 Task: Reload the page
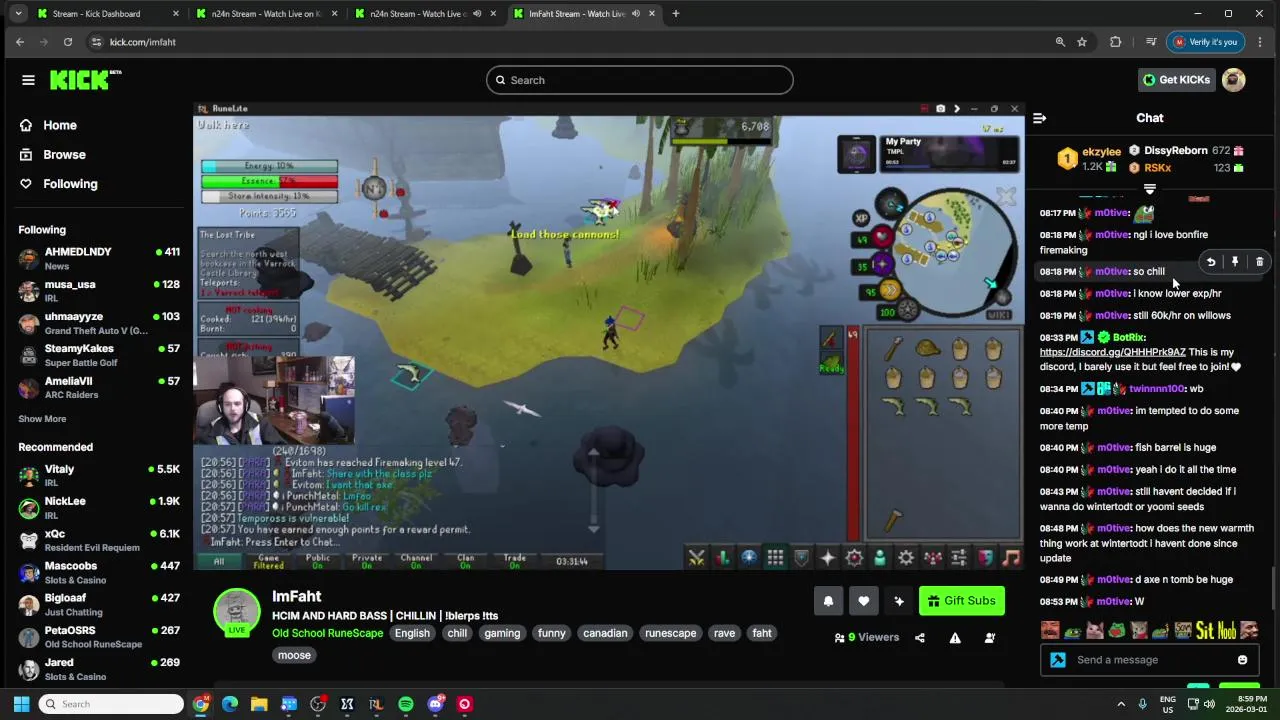tap(67, 42)
